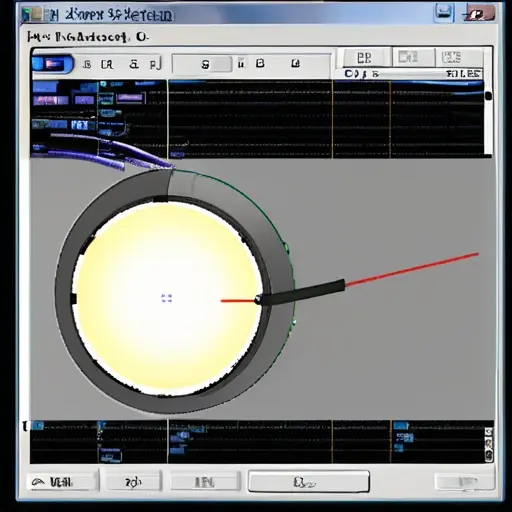Viewport: 512px width, 512px height.
Task: Click the second bottom button labeled 2d
Action: point(133,482)
